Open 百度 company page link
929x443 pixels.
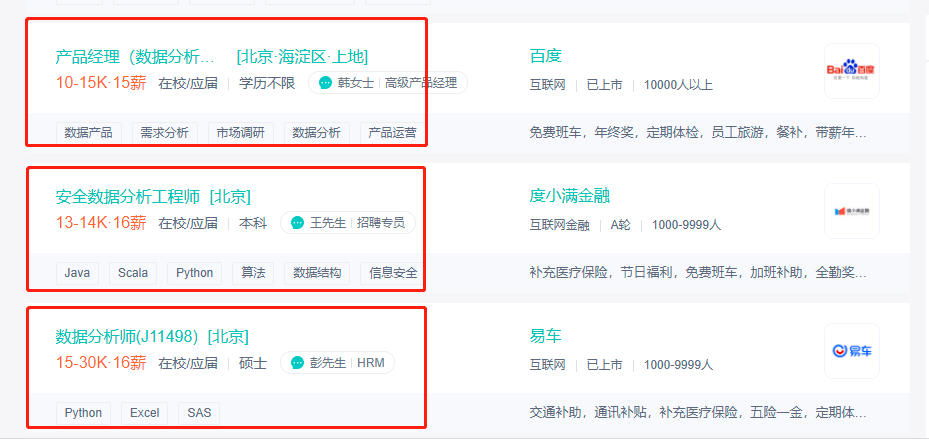tap(545, 56)
